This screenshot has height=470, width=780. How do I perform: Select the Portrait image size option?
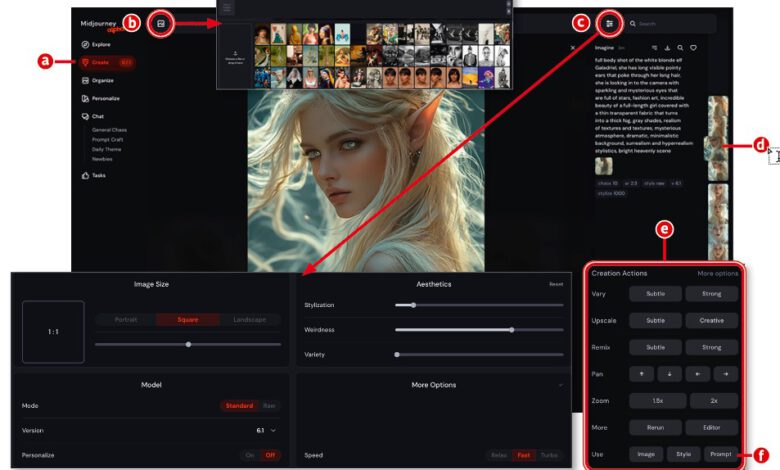pyautogui.click(x=125, y=319)
